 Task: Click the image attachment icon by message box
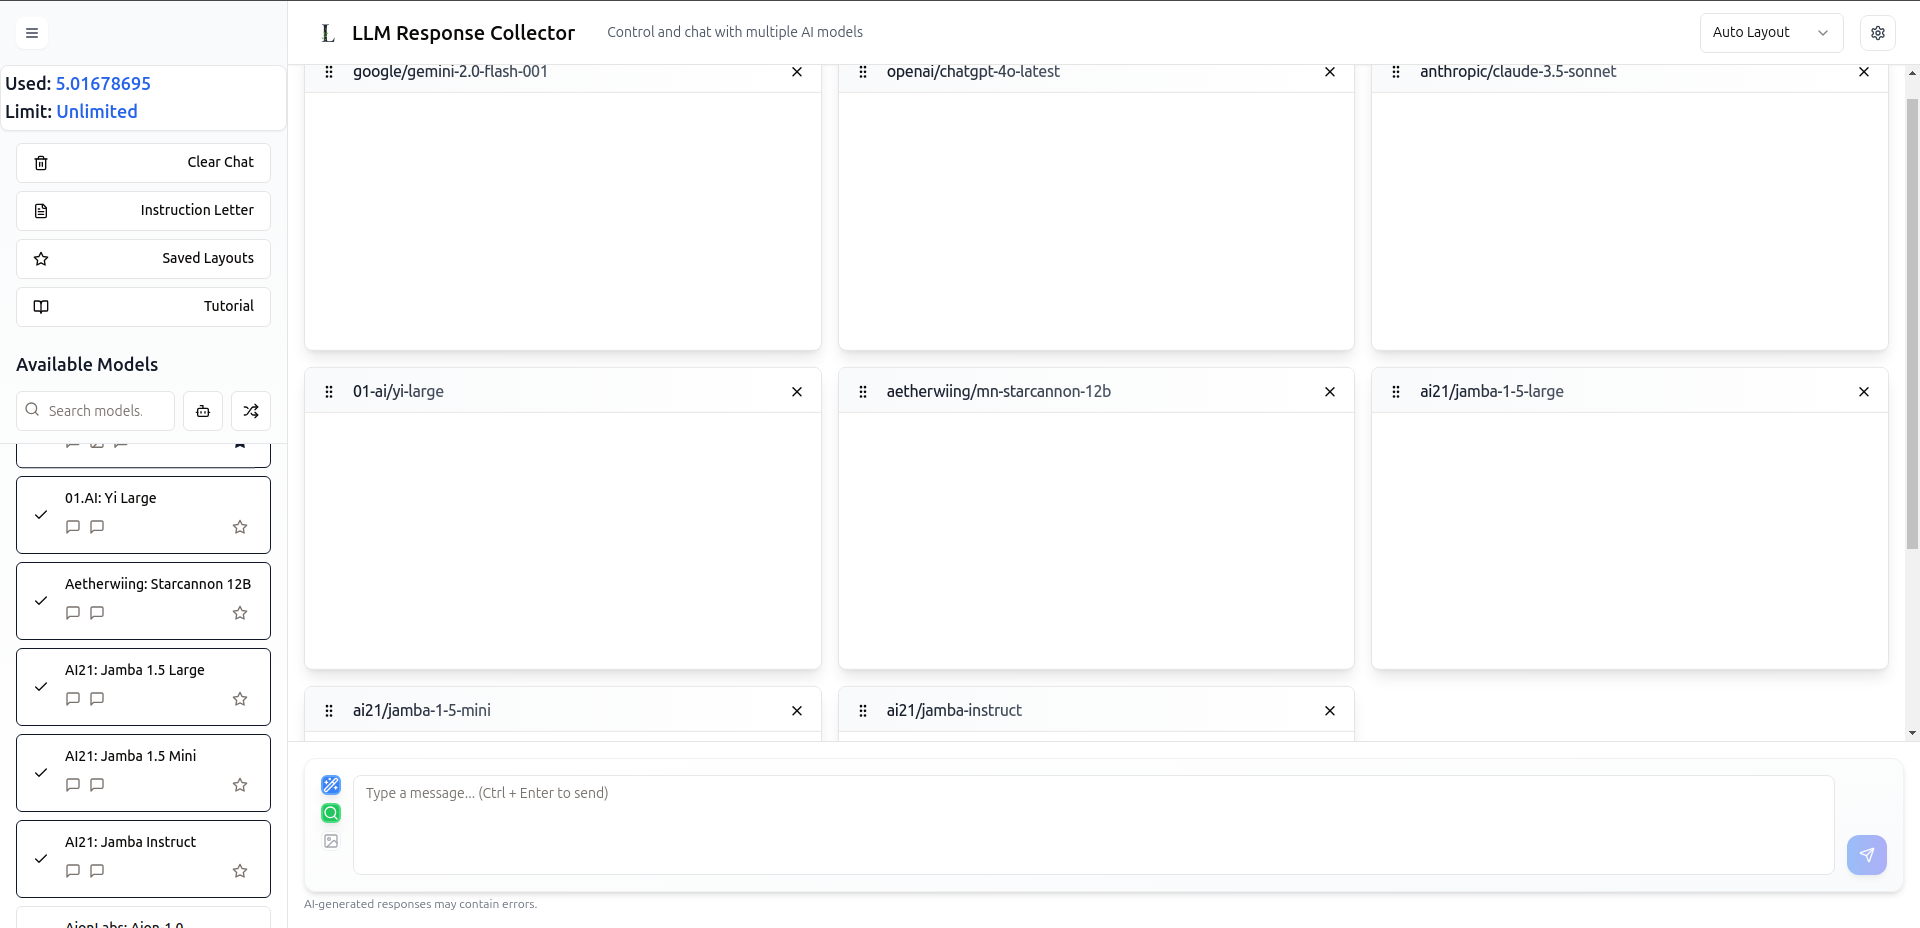(331, 841)
